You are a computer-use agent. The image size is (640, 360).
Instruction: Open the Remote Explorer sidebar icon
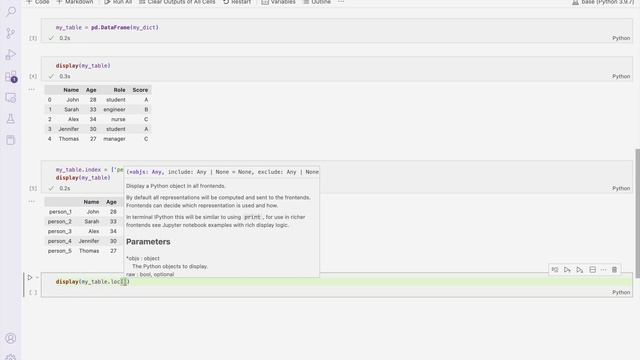(x=11, y=98)
